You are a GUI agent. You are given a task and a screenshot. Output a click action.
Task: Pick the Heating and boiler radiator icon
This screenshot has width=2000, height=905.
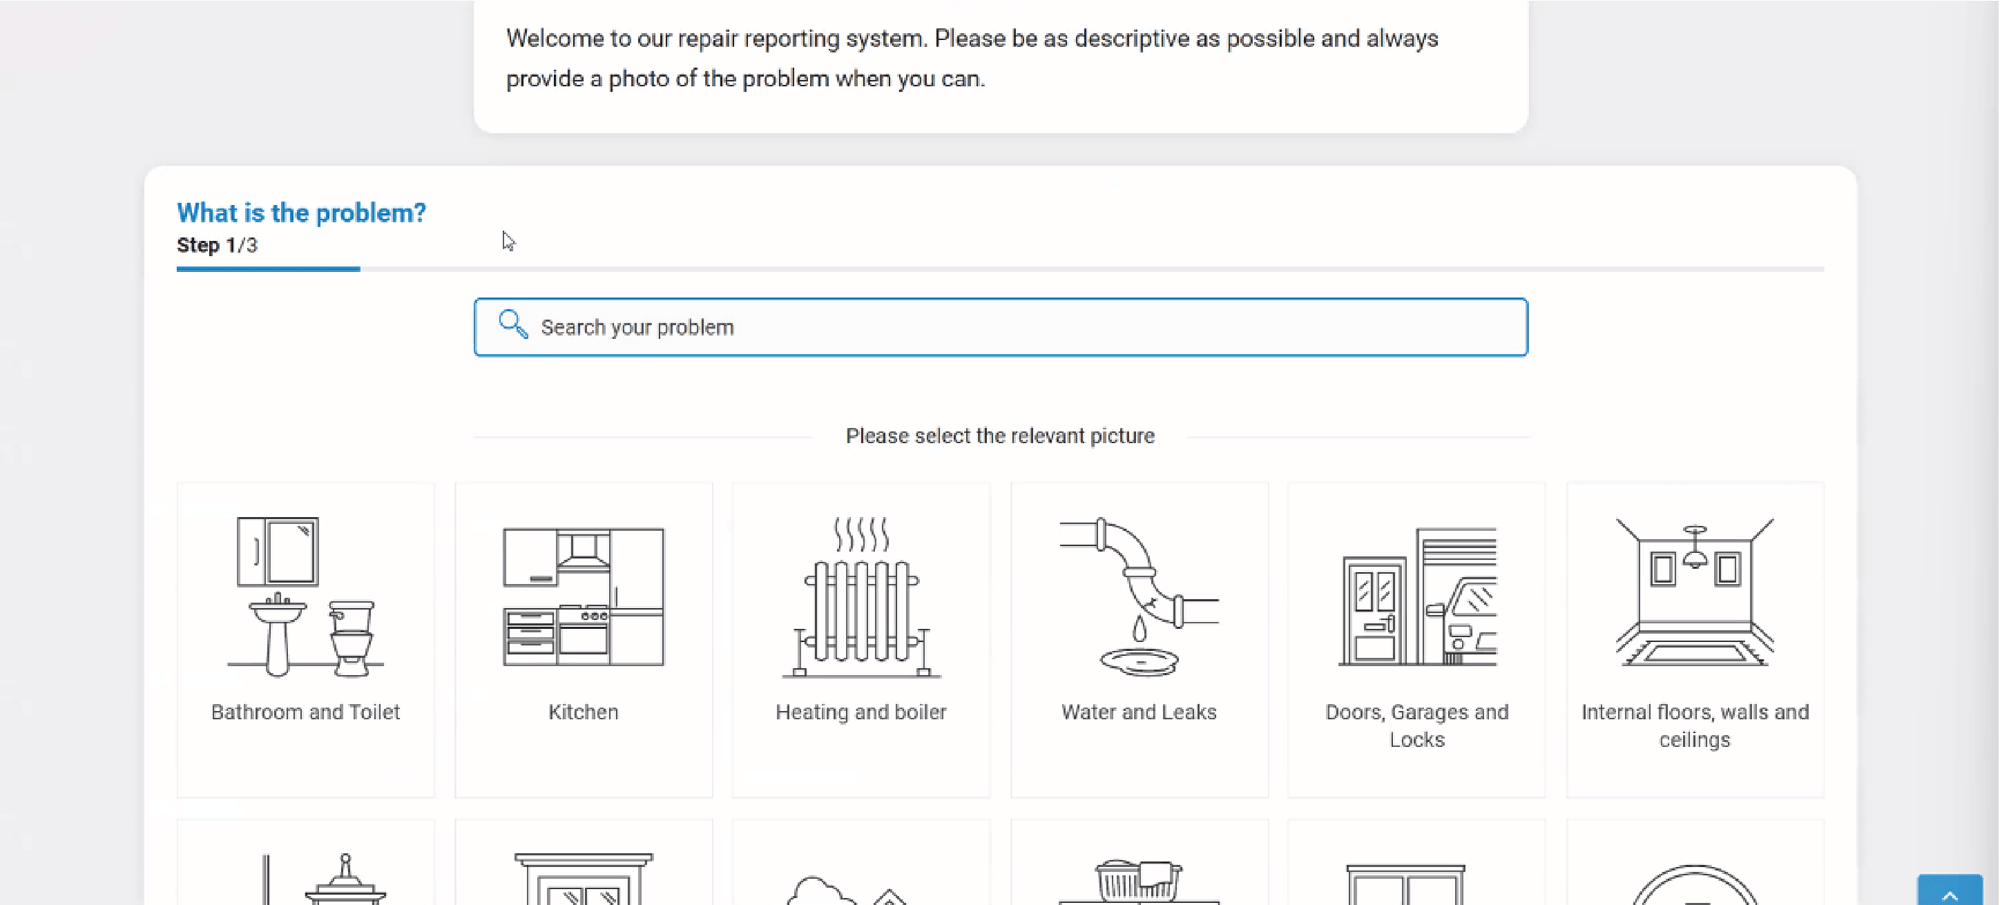pyautogui.click(x=860, y=598)
